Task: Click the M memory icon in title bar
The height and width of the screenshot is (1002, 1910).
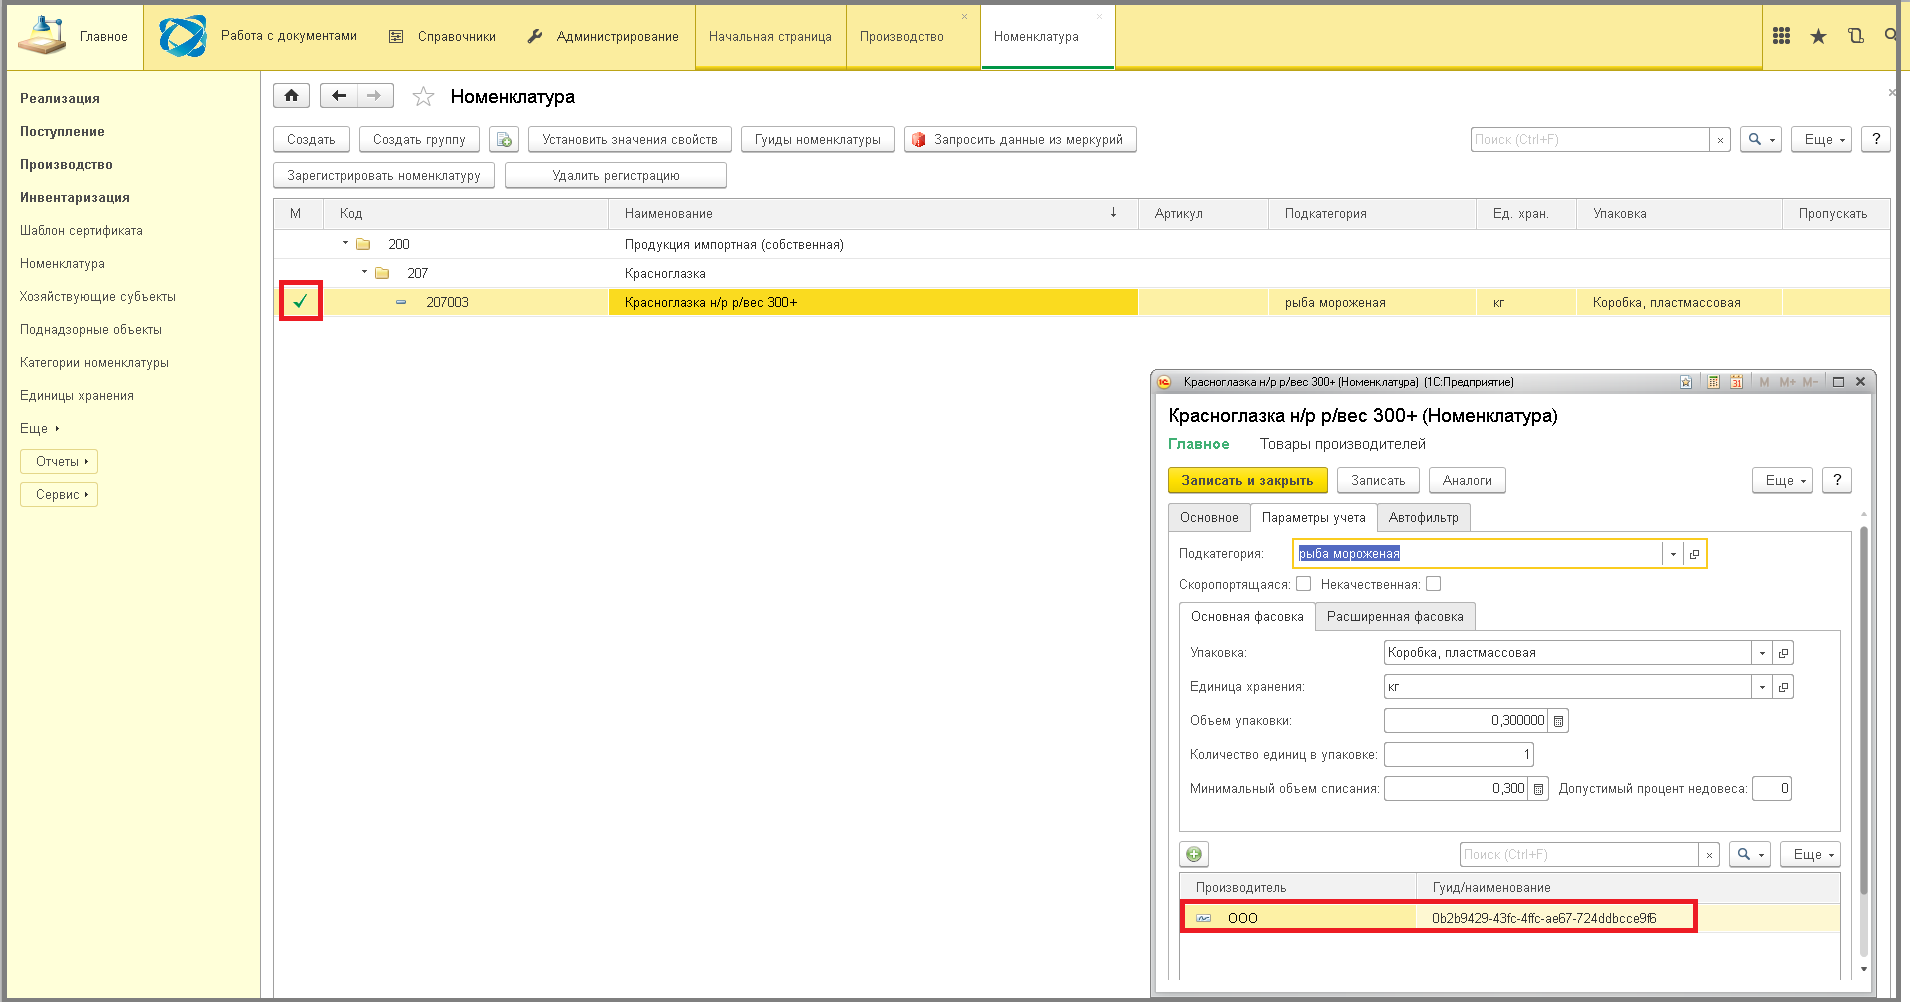Action: pos(1764,382)
